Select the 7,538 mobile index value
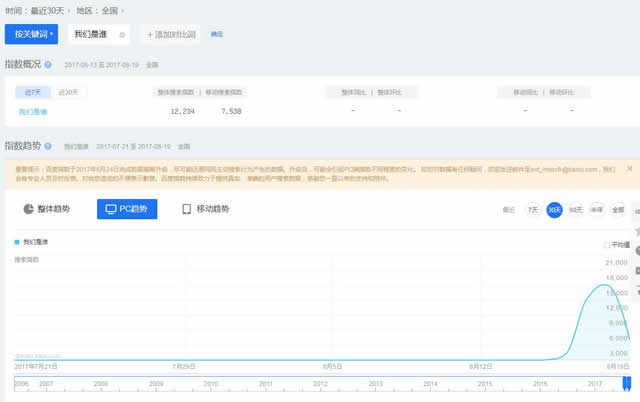This screenshot has width=640, height=402. (x=231, y=111)
